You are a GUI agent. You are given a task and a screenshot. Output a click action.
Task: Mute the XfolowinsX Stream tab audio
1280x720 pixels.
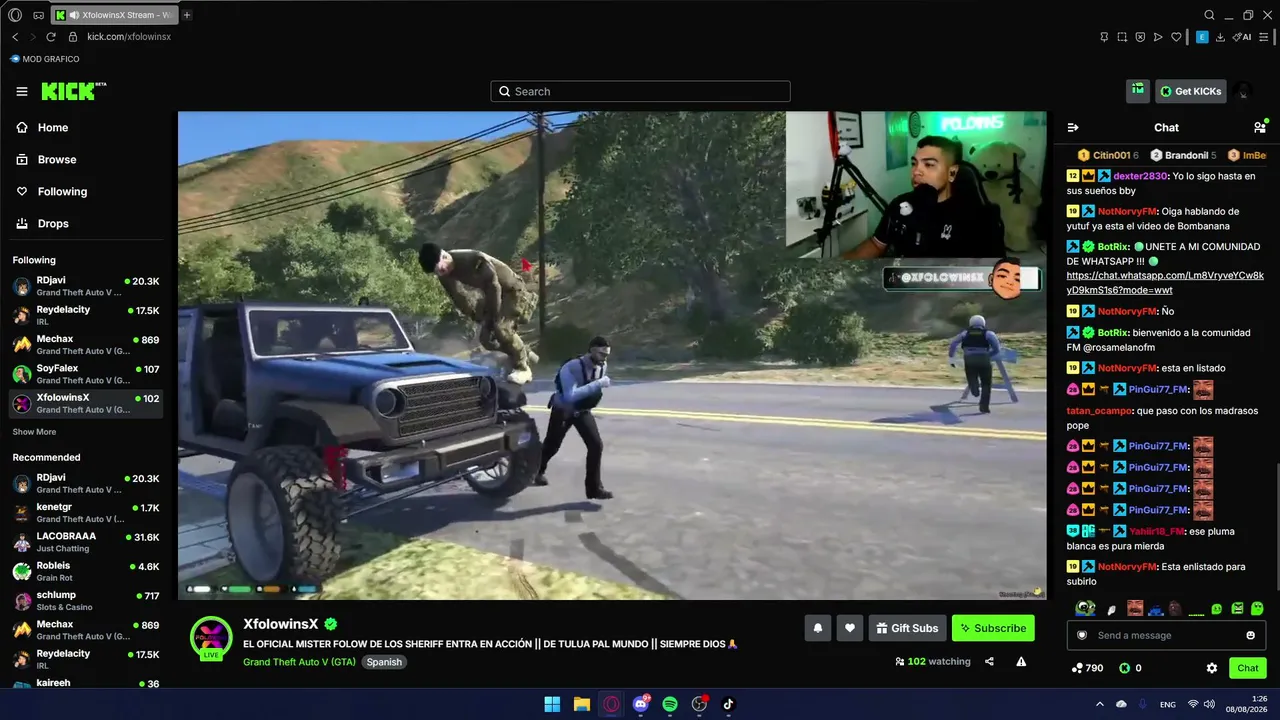[75, 15]
